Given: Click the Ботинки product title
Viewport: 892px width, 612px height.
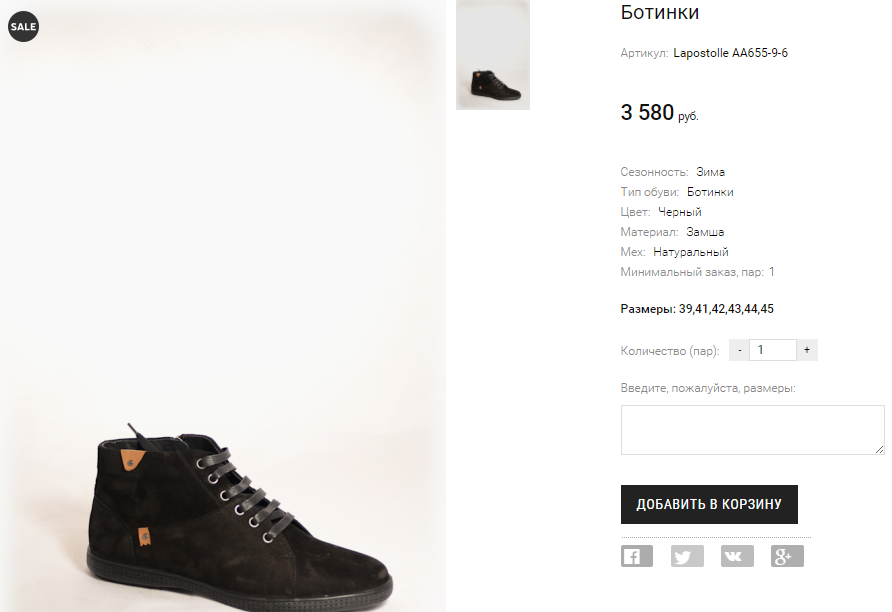Looking at the screenshot, I should click(x=659, y=13).
